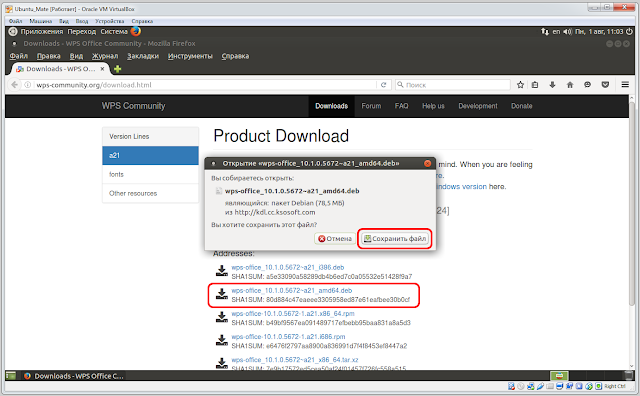Click Отмена button in dialog
This screenshot has width=640, height=396.
(335, 238)
